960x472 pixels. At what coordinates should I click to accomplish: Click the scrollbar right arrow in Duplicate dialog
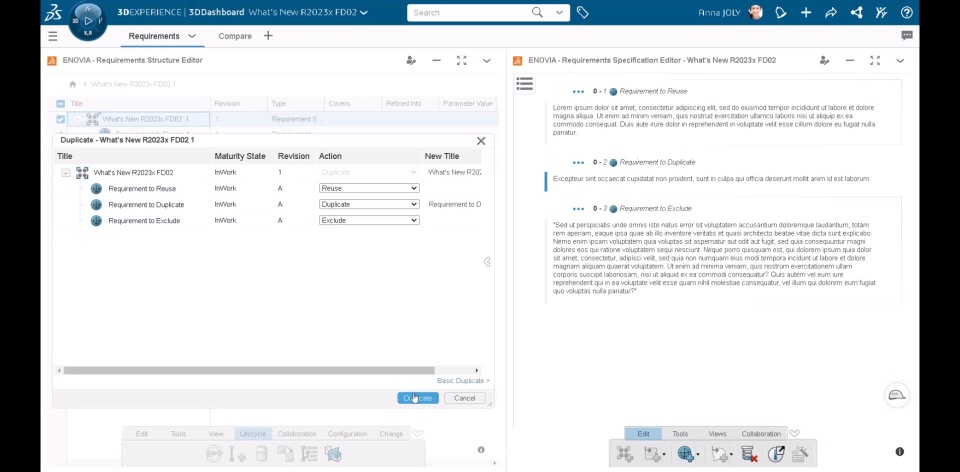pos(476,370)
